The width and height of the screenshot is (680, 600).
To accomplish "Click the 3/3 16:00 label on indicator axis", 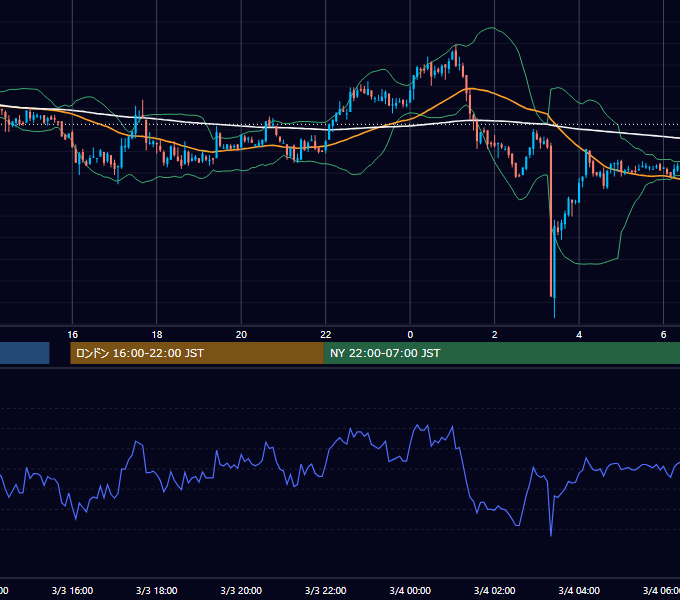I will (72, 591).
